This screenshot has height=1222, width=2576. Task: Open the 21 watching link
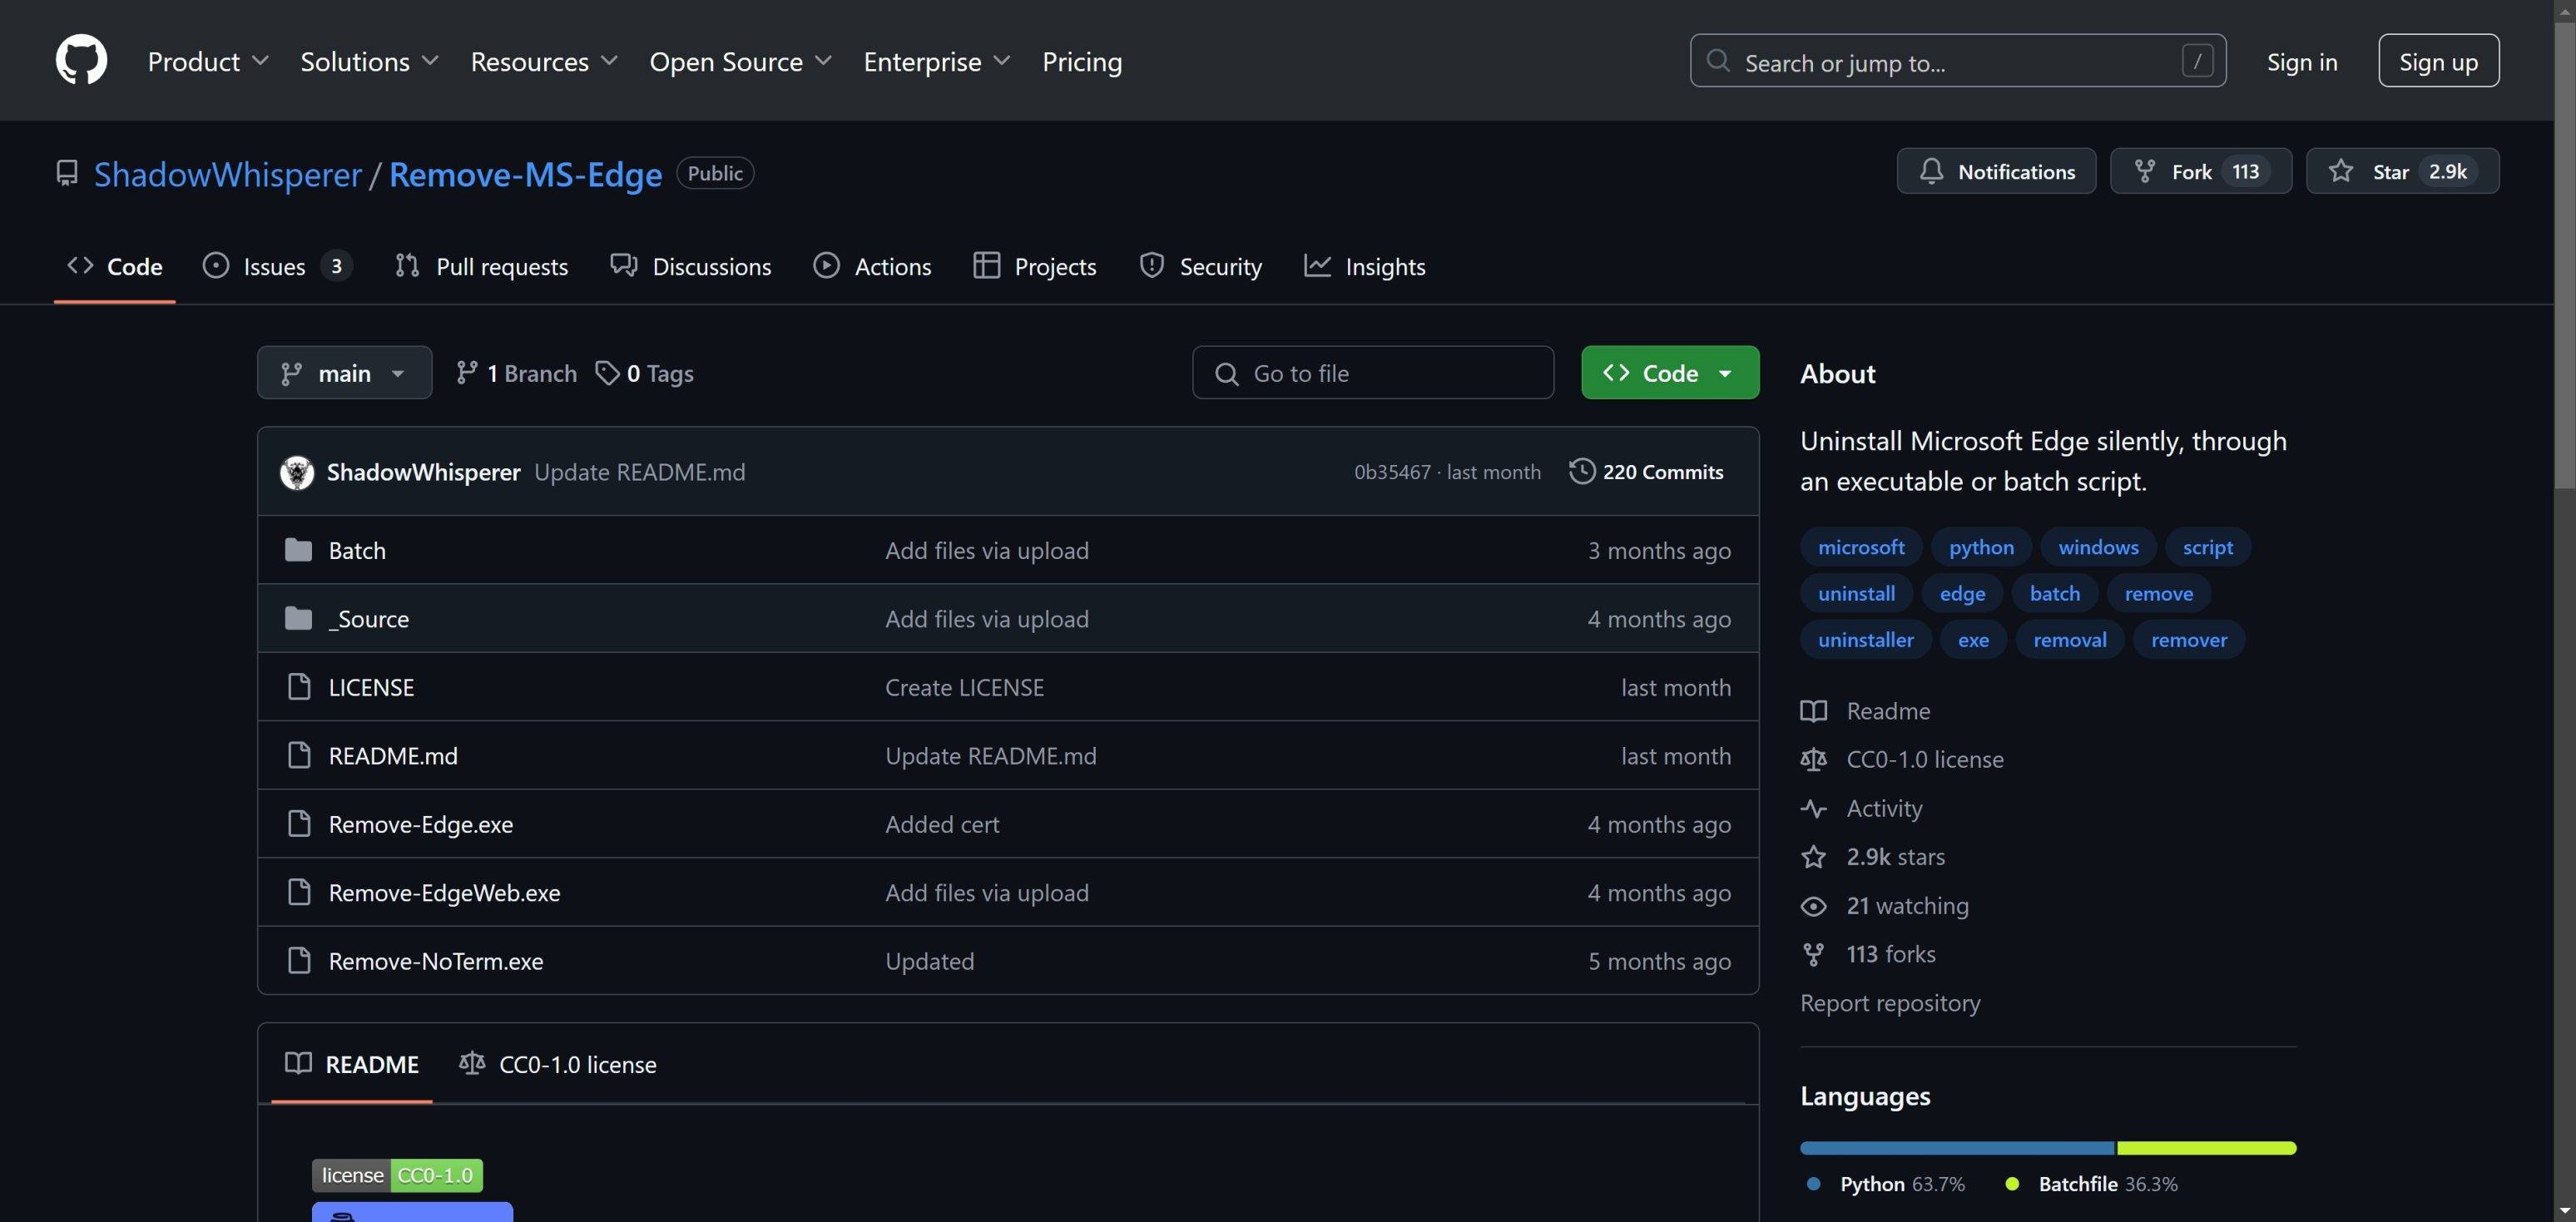click(x=1906, y=905)
